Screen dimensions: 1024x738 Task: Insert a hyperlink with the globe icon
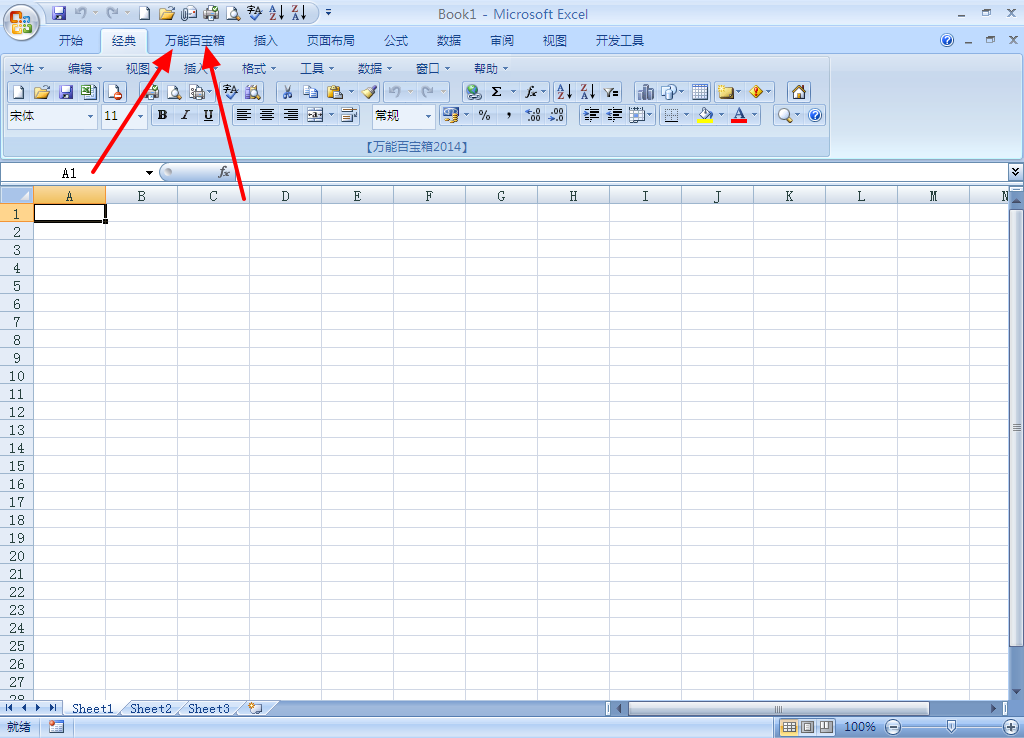[473, 92]
